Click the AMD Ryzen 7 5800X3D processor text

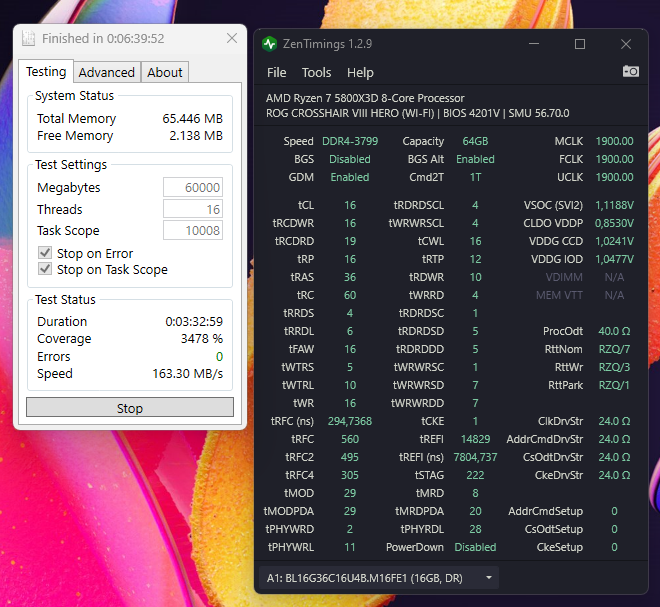click(x=365, y=98)
